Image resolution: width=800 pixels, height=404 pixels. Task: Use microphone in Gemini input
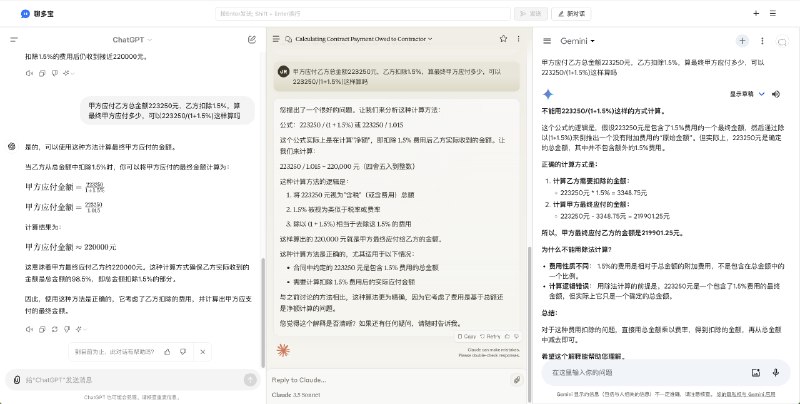776,373
